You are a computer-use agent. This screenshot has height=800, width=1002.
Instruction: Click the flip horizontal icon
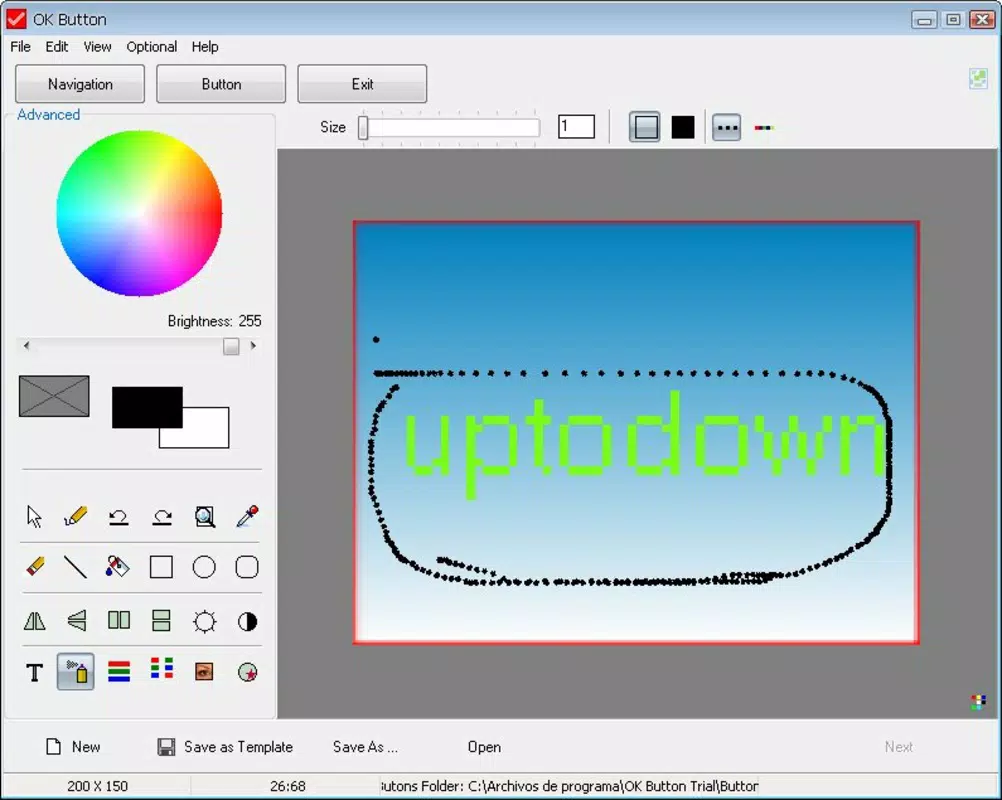(35, 620)
